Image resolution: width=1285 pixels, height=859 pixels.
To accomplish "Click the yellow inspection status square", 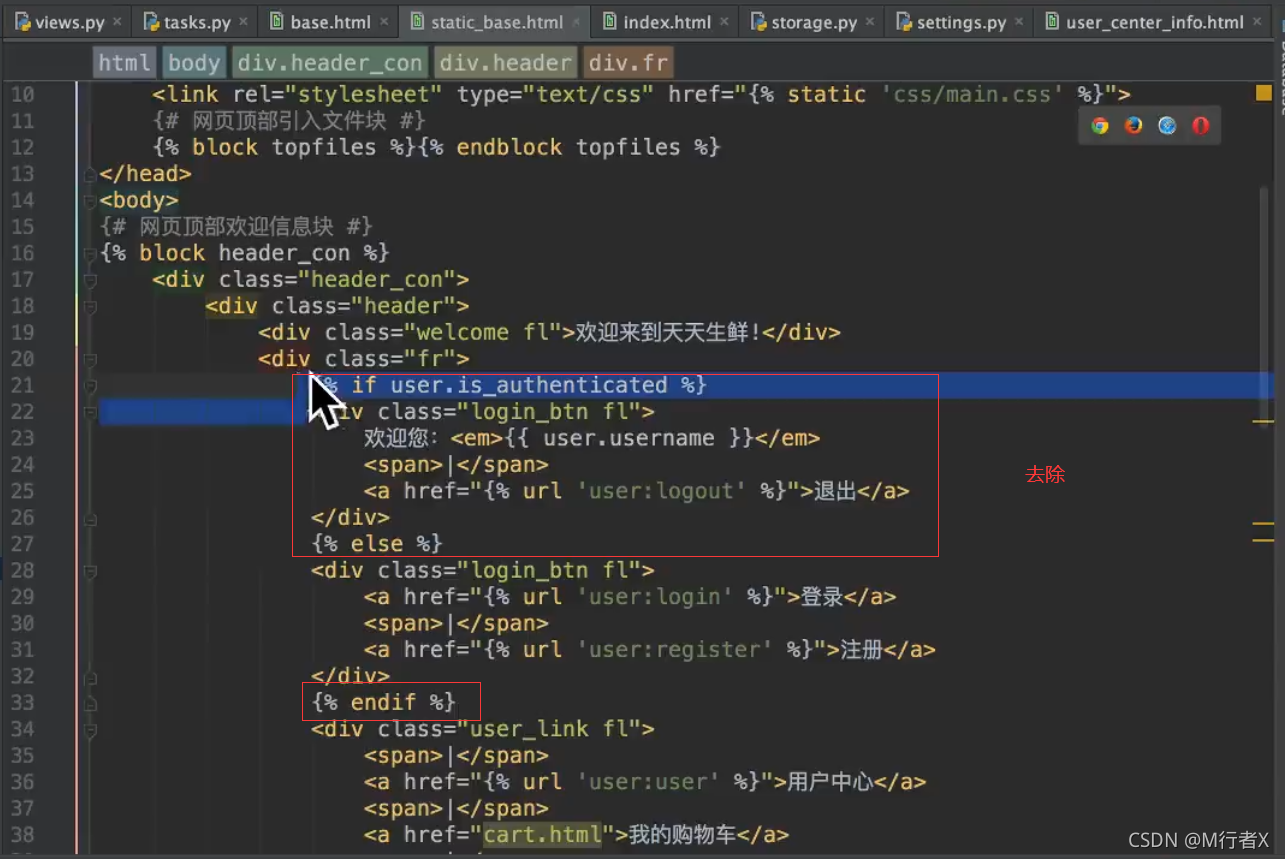I will point(1264,93).
